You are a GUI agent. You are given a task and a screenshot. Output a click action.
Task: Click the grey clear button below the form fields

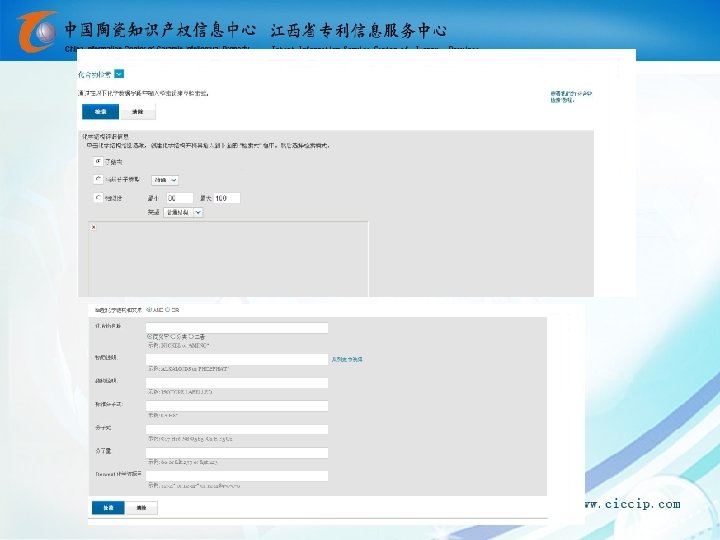point(141,508)
